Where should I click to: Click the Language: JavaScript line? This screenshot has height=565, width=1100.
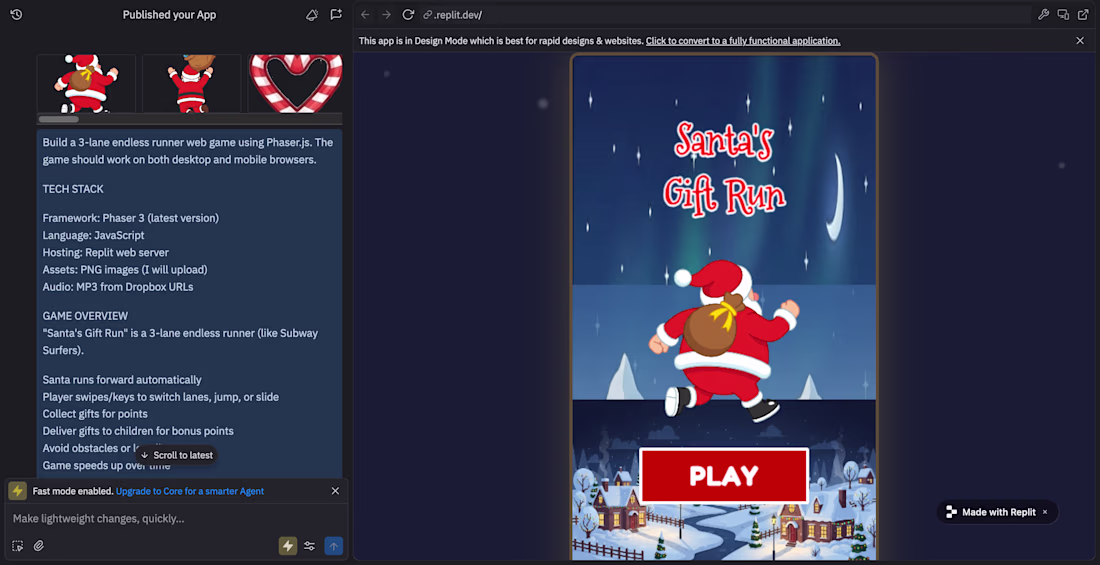click(93, 235)
